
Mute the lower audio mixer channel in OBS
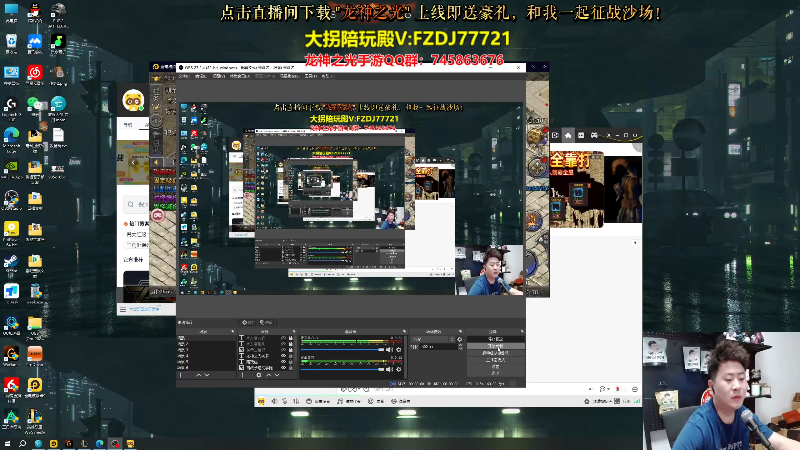coord(389,369)
